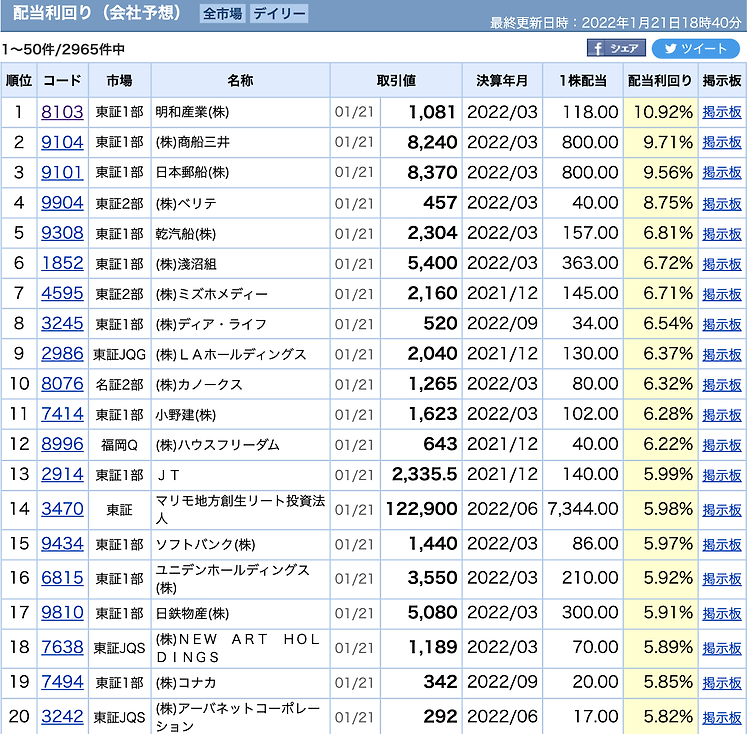
Task: Open stock code 2986 link
Action: click(62, 353)
